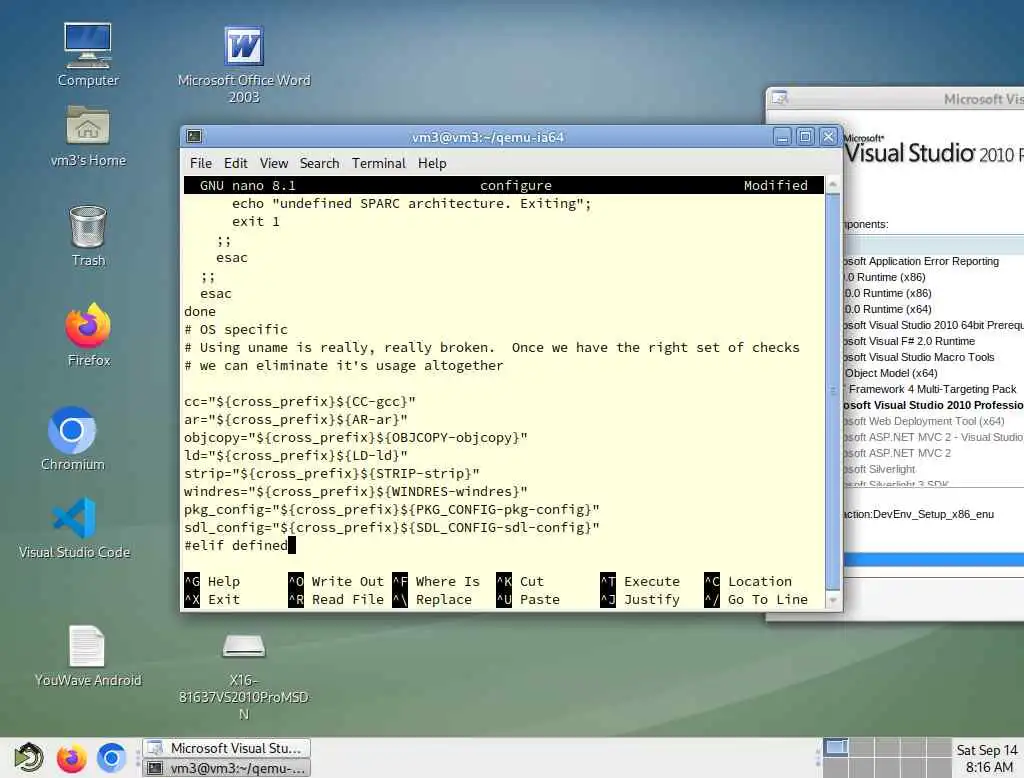The height and width of the screenshot is (778, 1024).
Task: Select 'Visual F# 2.0 Runtime' setup item
Action: coord(909,341)
